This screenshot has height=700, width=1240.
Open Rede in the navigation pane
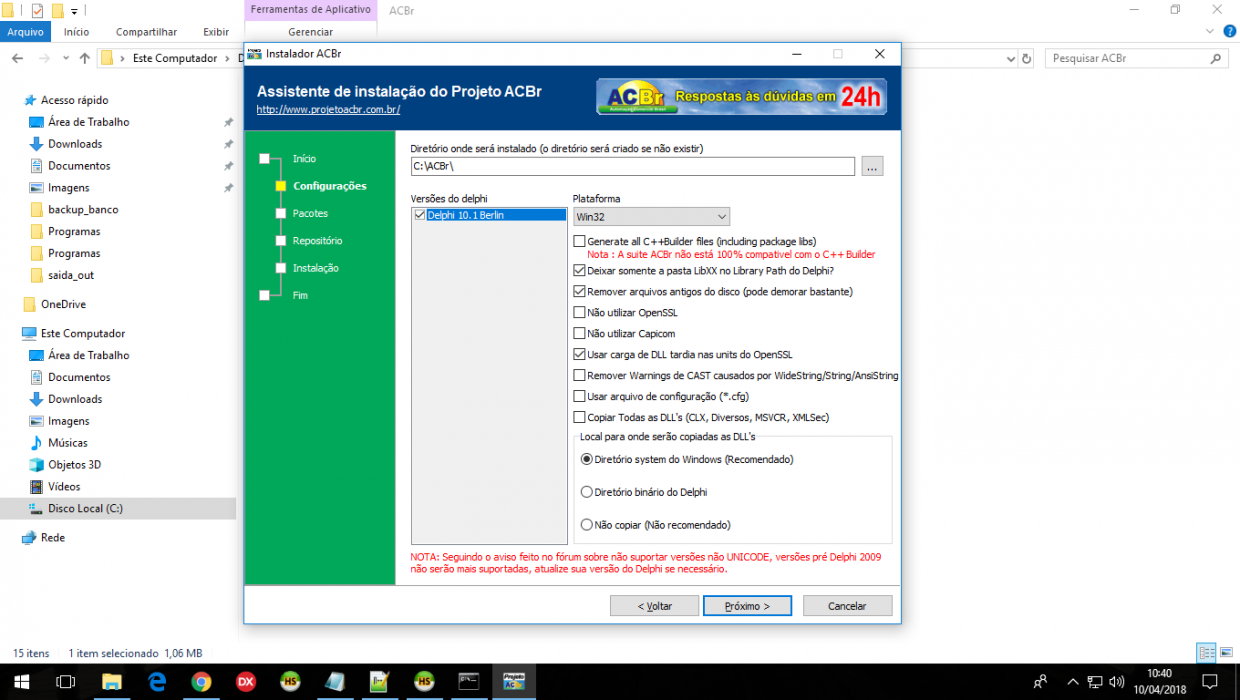coord(53,537)
